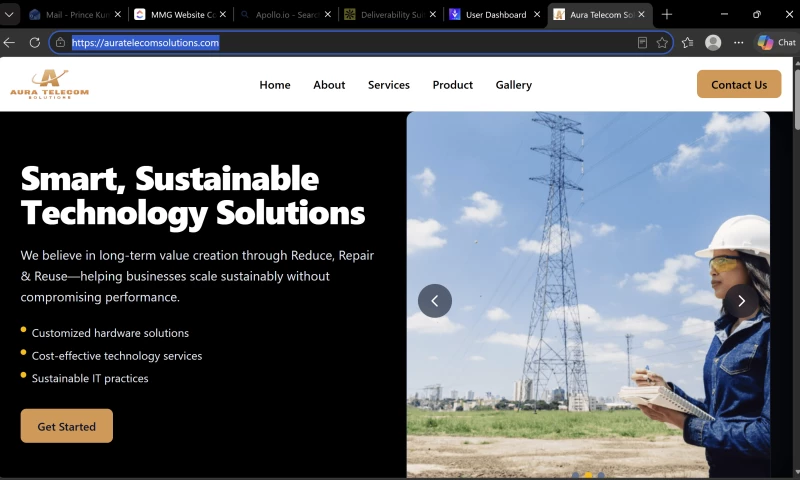Viewport: 800px width, 480px height.
Task: Open the favorites list icon
Action: [688, 42]
